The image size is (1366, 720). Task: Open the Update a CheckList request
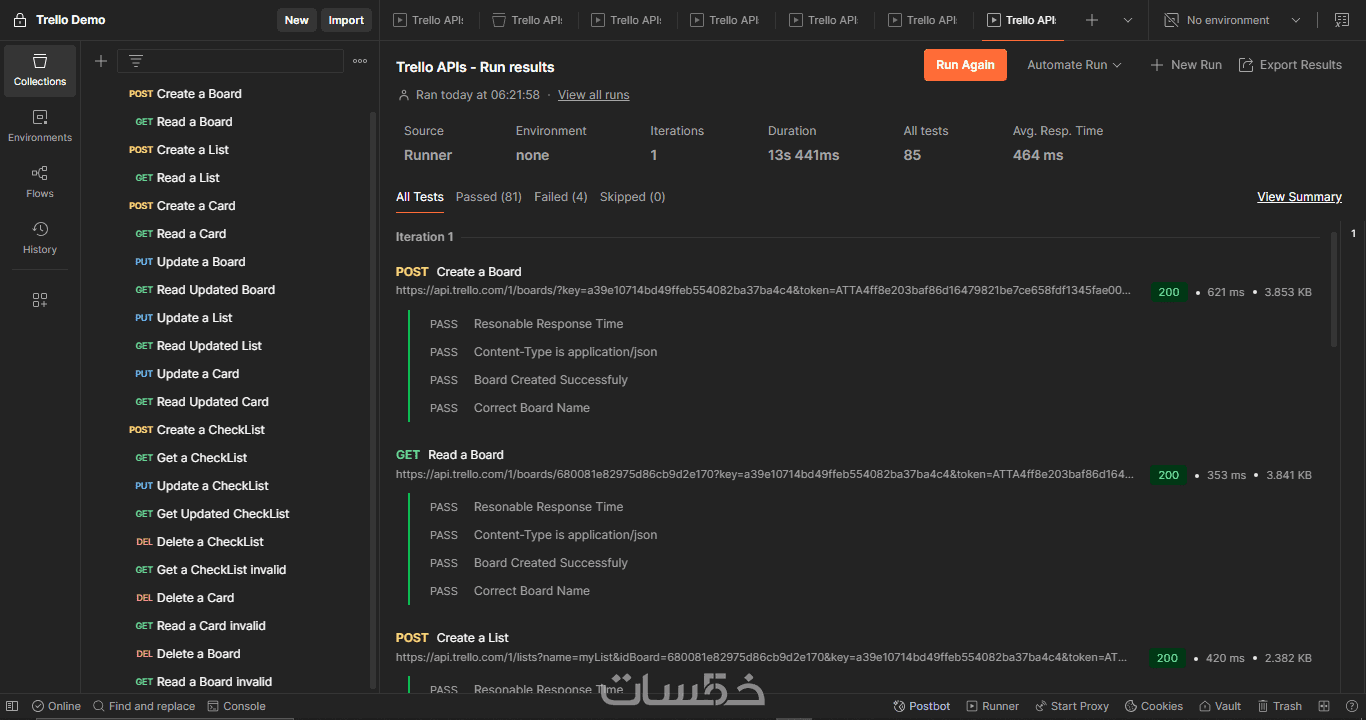coord(212,486)
